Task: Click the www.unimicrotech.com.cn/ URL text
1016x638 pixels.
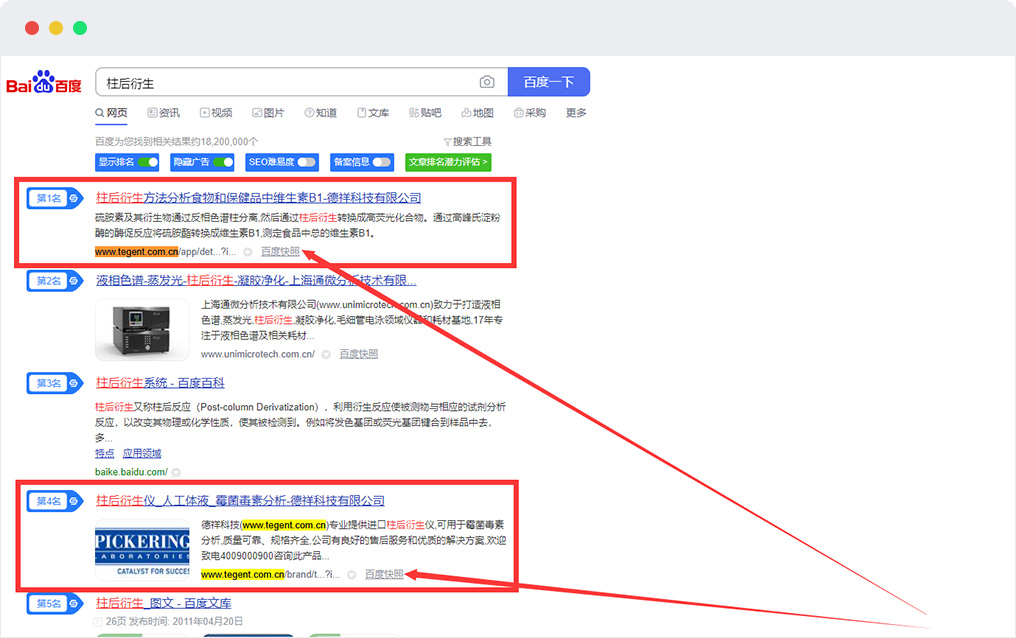Action: click(258, 354)
